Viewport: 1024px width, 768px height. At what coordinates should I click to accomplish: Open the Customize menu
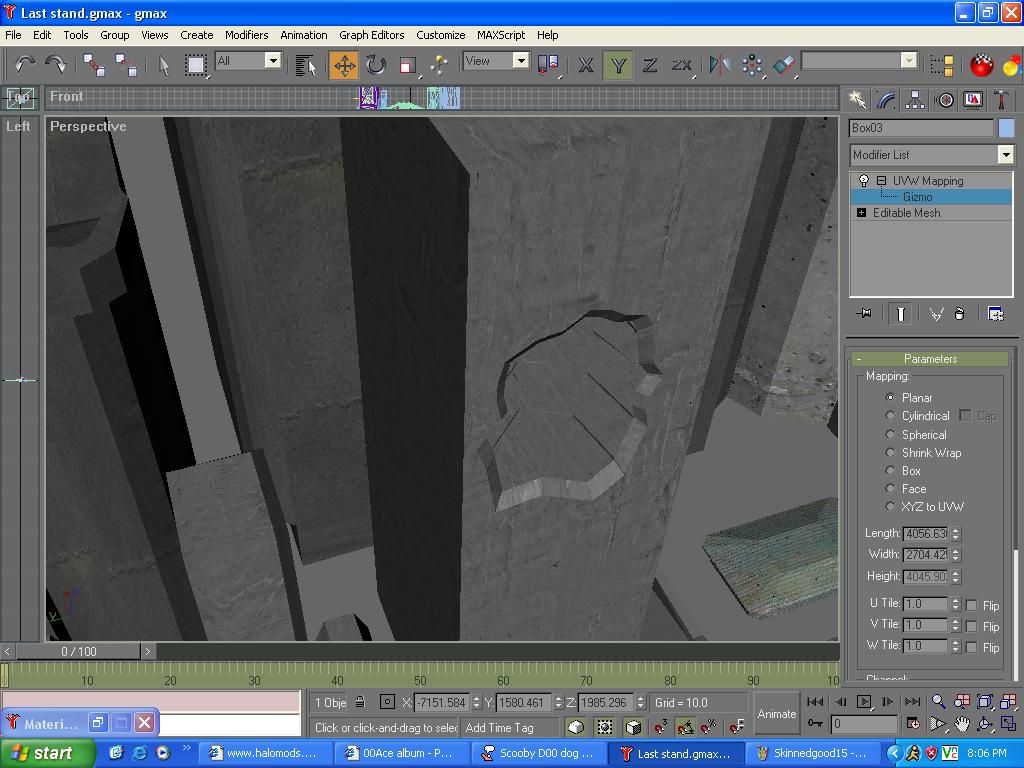pyautogui.click(x=441, y=35)
